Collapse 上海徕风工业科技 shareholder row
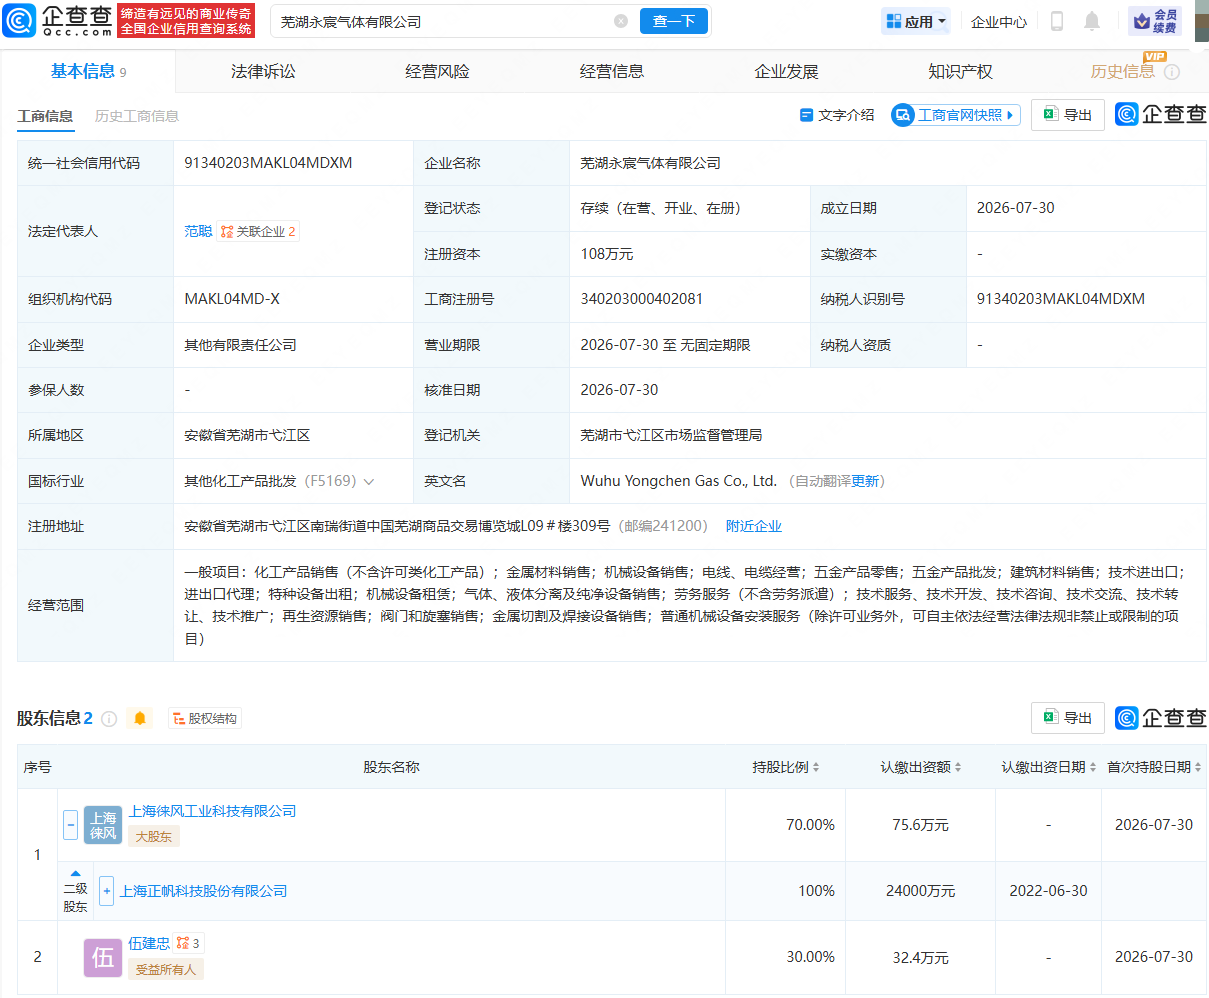Screen dimensions: 1209x998 (70, 825)
